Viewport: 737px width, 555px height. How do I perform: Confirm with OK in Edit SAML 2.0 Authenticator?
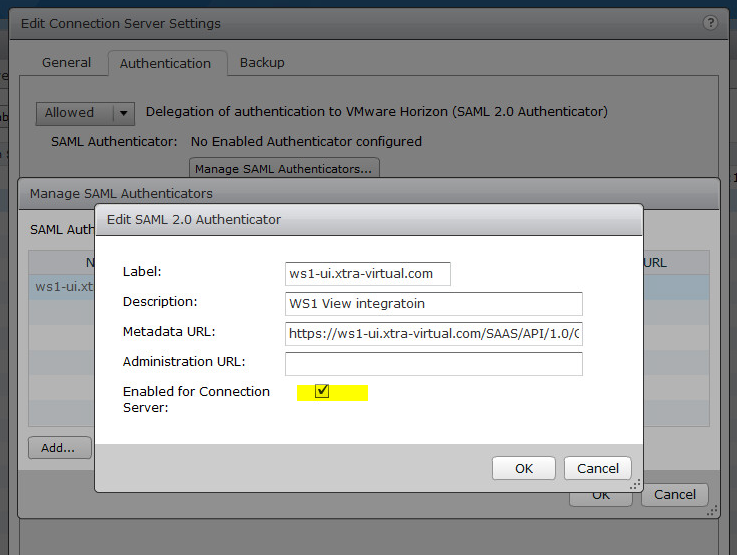(524, 468)
